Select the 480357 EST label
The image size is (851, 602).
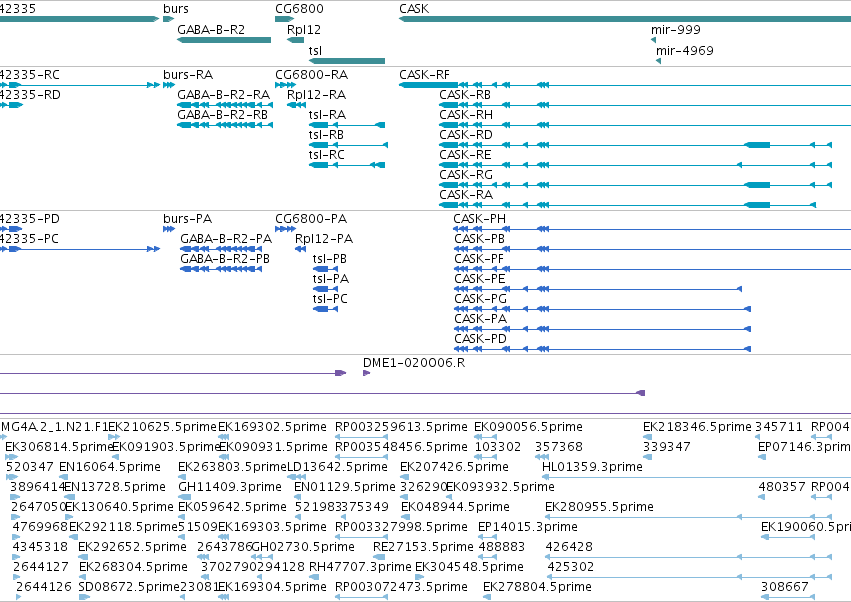point(782,487)
